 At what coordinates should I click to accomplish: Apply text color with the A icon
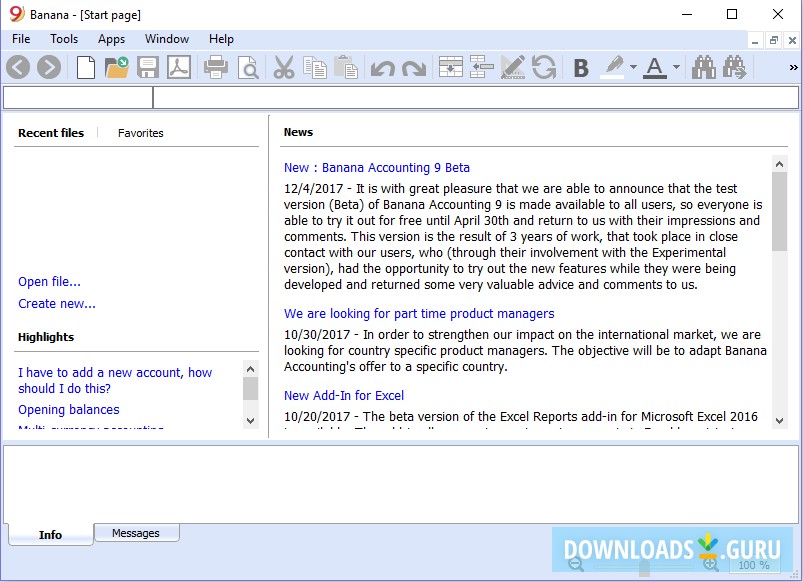point(654,67)
